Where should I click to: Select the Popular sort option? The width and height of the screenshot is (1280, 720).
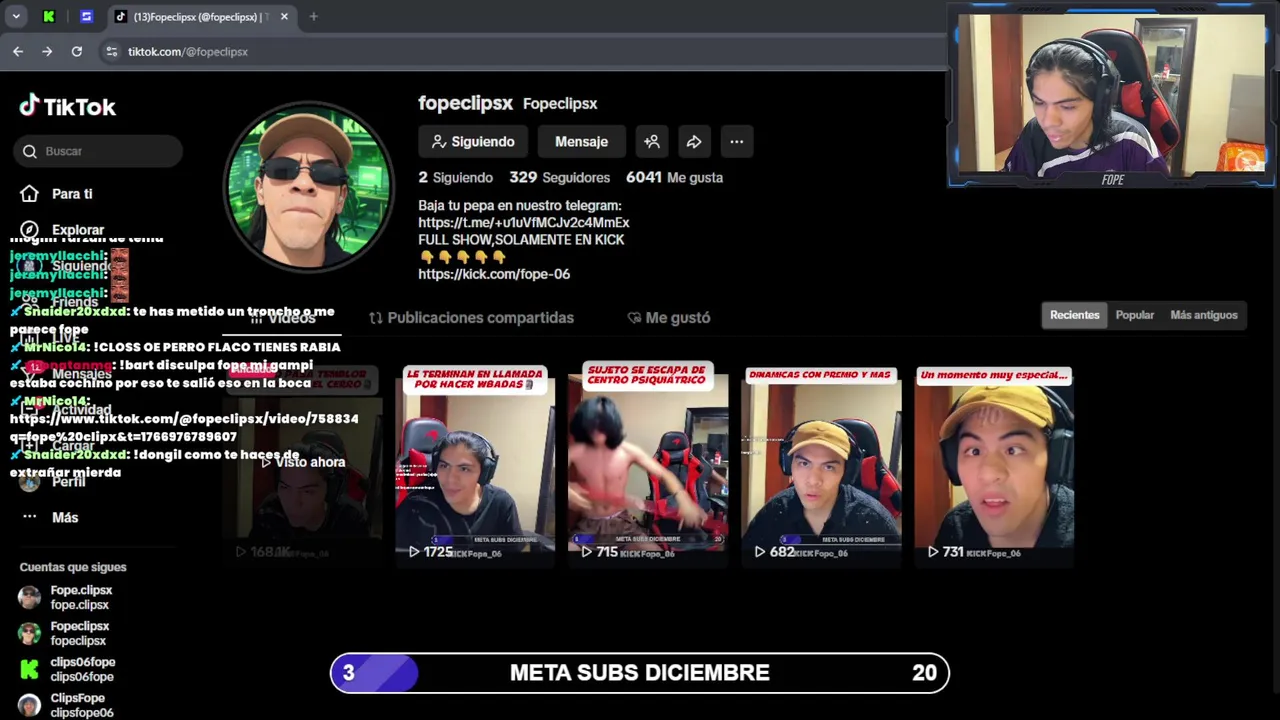[1135, 315]
